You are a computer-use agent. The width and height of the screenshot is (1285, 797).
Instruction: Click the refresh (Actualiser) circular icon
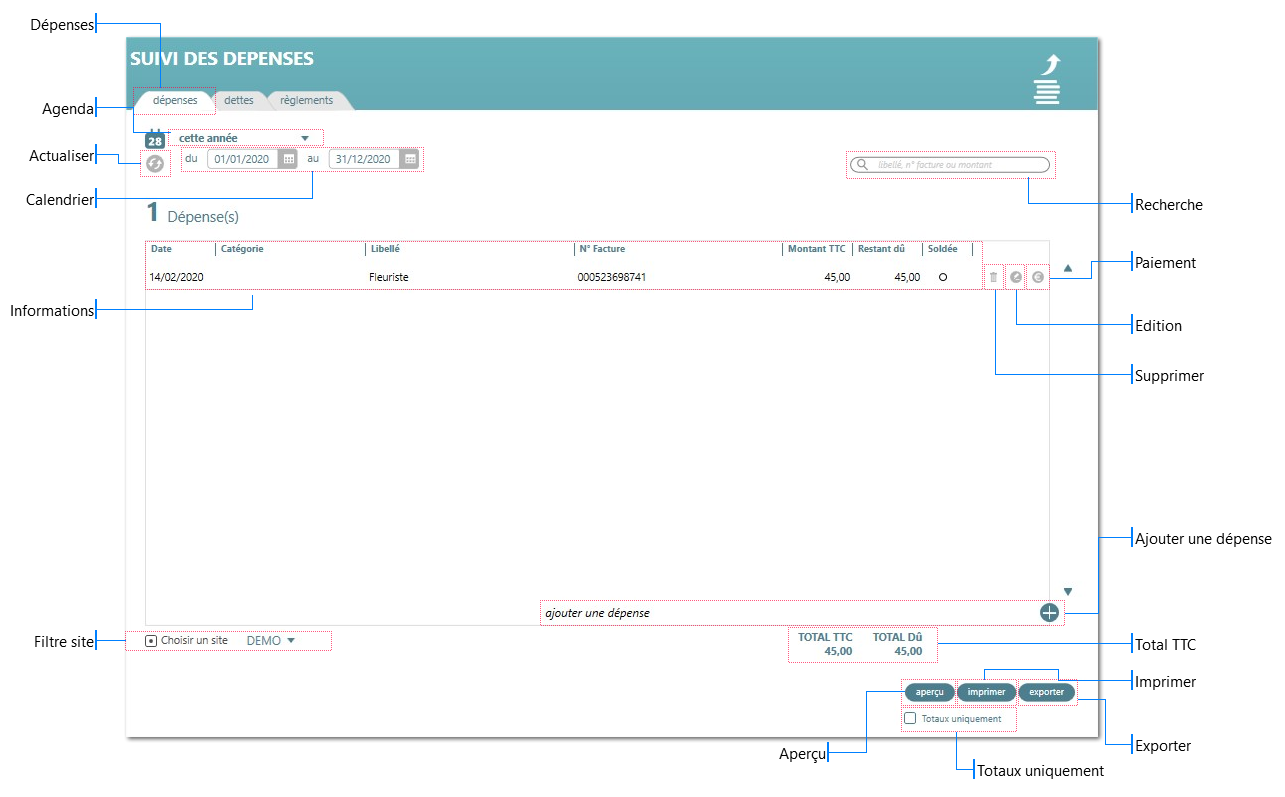pos(155,163)
